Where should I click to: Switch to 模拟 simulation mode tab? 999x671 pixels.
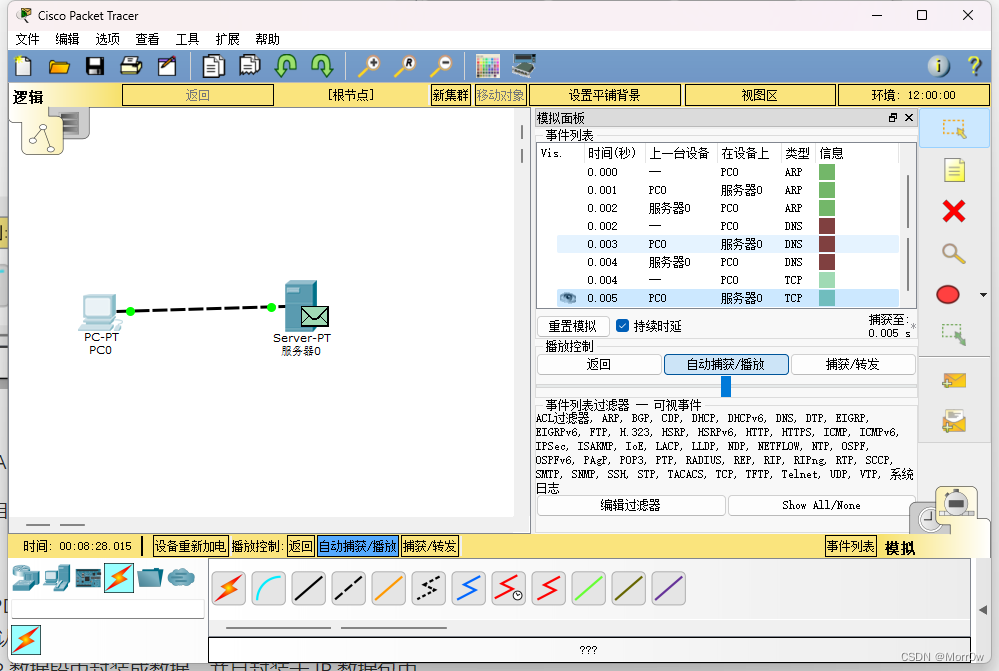(900, 548)
